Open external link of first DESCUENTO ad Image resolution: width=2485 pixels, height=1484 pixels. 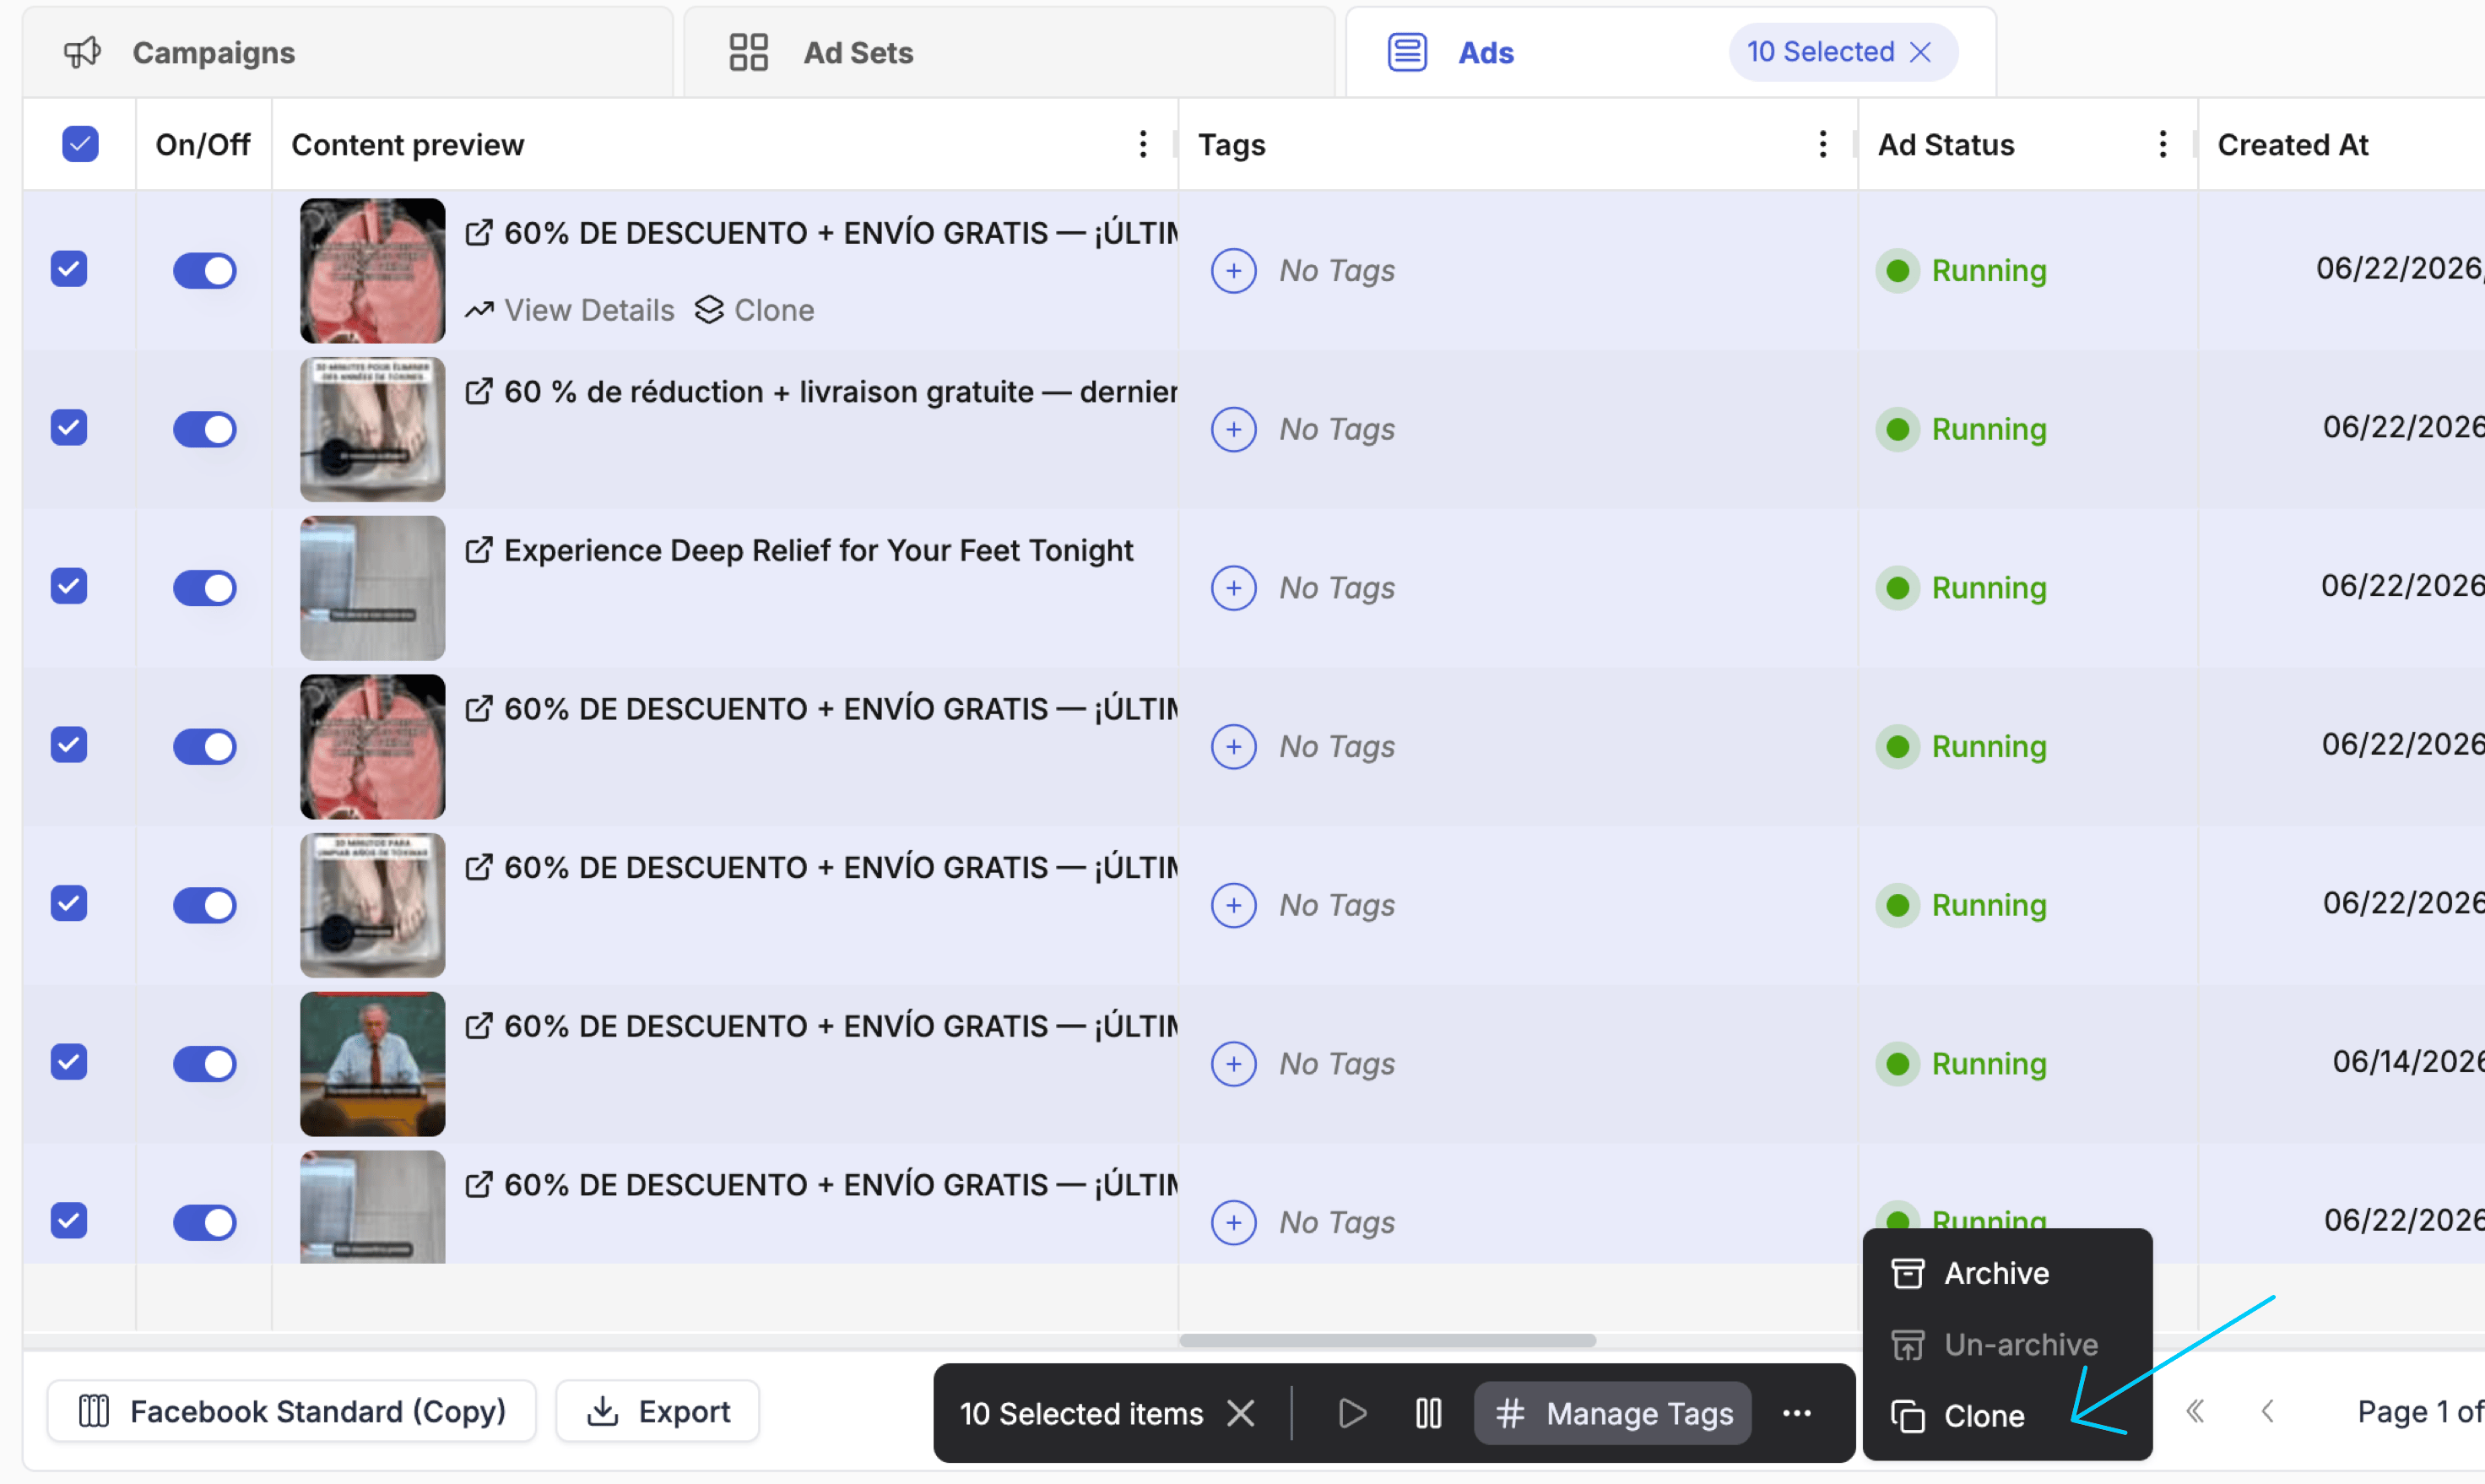(479, 233)
